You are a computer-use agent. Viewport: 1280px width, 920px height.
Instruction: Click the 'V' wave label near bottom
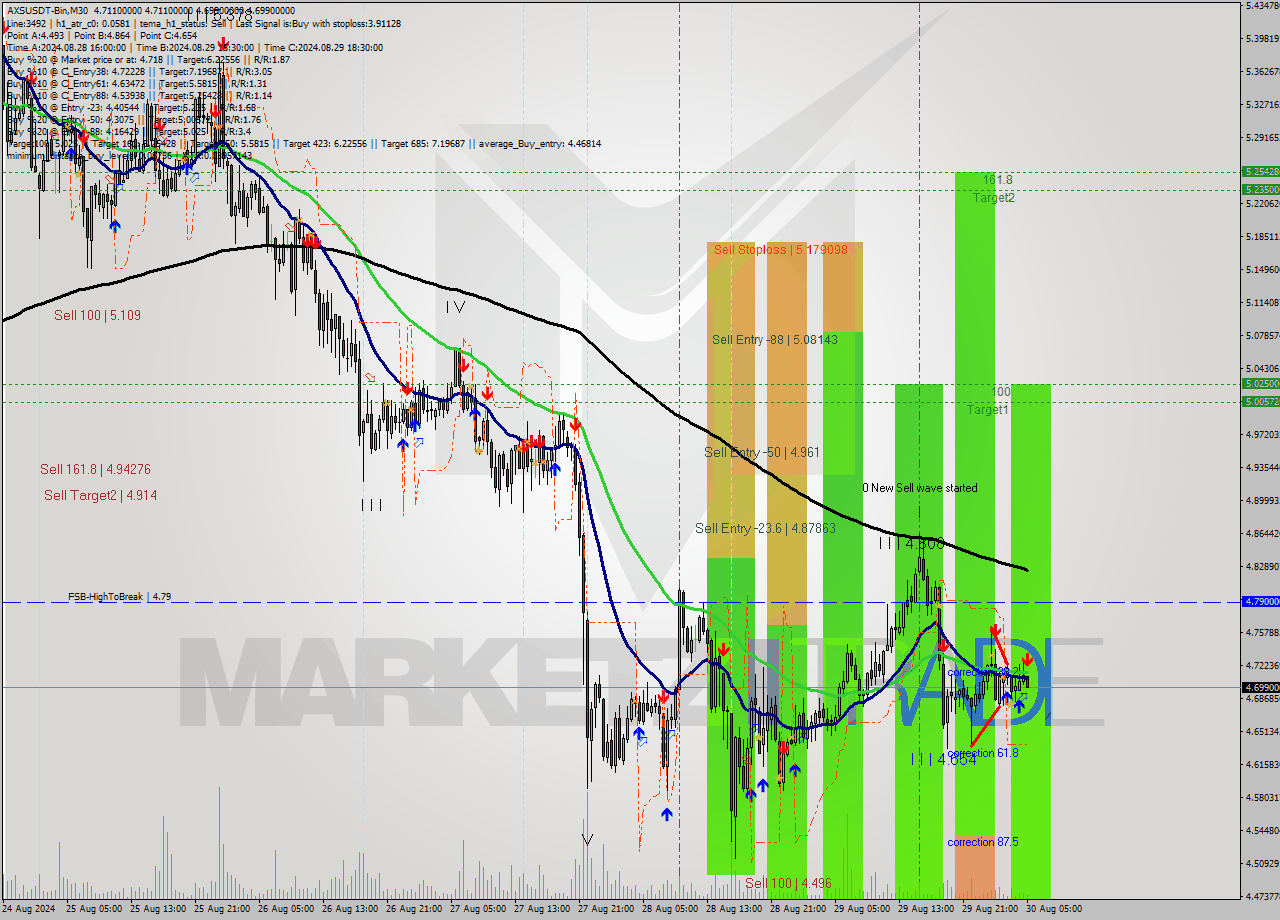587,840
